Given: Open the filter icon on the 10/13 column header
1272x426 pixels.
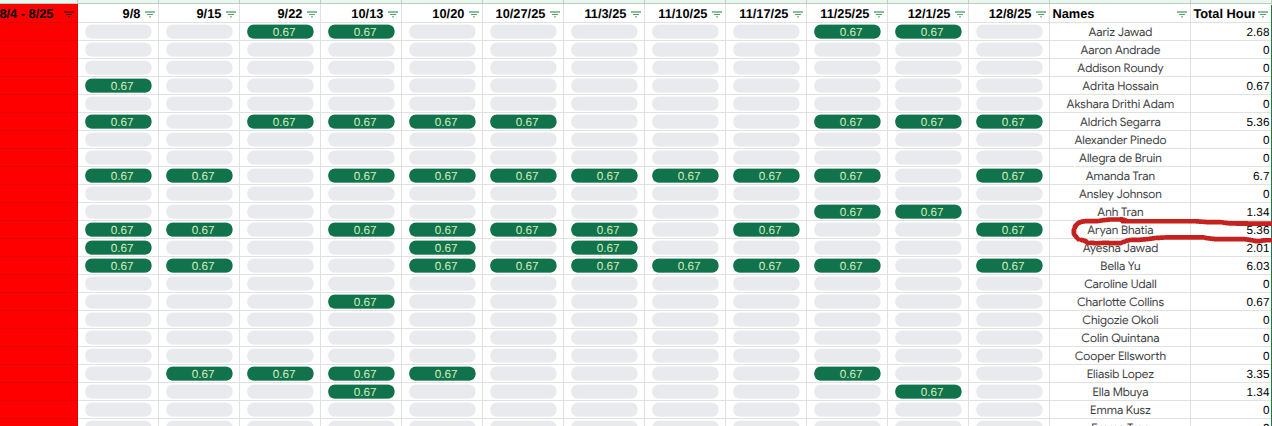Looking at the screenshot, I should click(x=393, y=14).
